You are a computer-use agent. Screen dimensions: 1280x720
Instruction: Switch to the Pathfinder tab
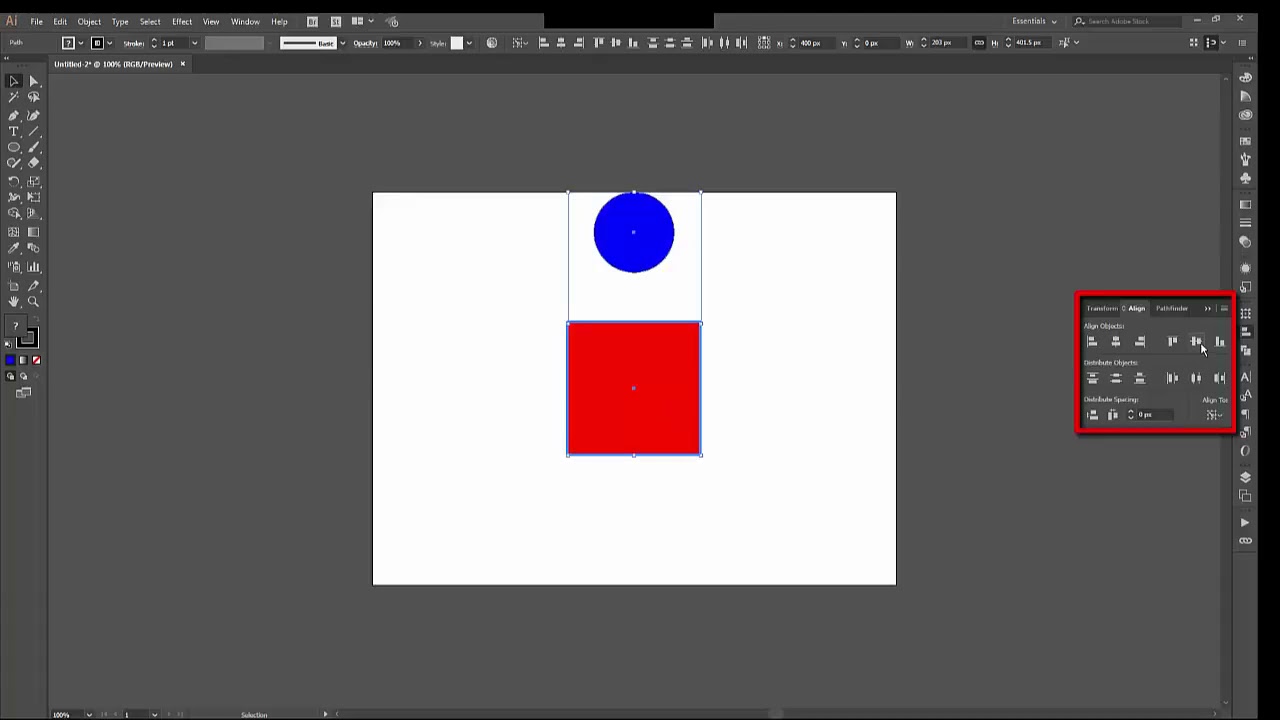pos(1172,308)
